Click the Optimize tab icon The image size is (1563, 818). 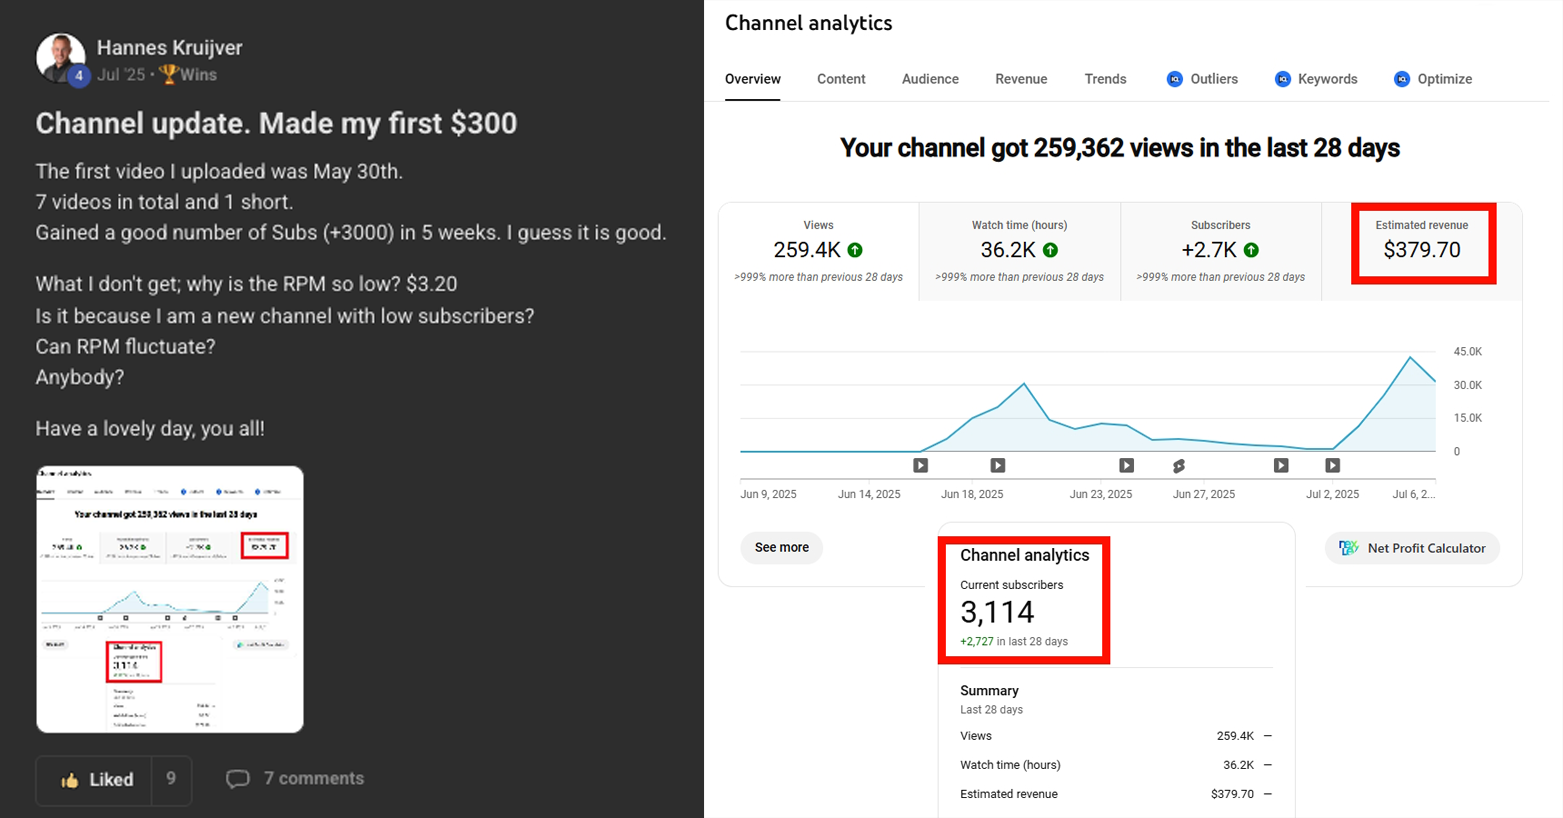pyautogui.click(x=1402, y=79)
